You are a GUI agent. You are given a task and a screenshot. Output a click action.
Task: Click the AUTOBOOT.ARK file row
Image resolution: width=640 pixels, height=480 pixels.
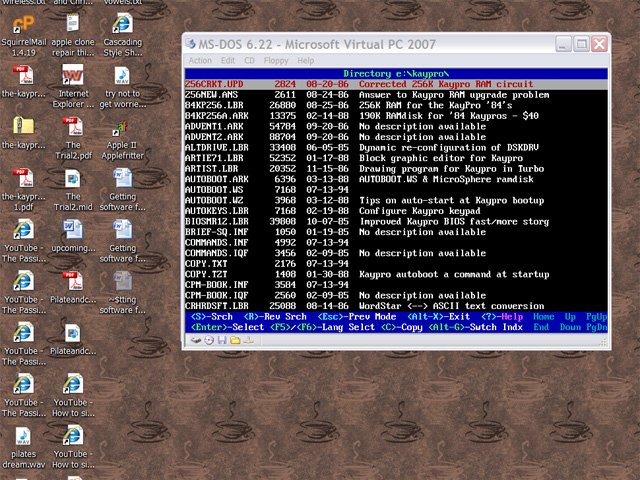click(396, 180)
